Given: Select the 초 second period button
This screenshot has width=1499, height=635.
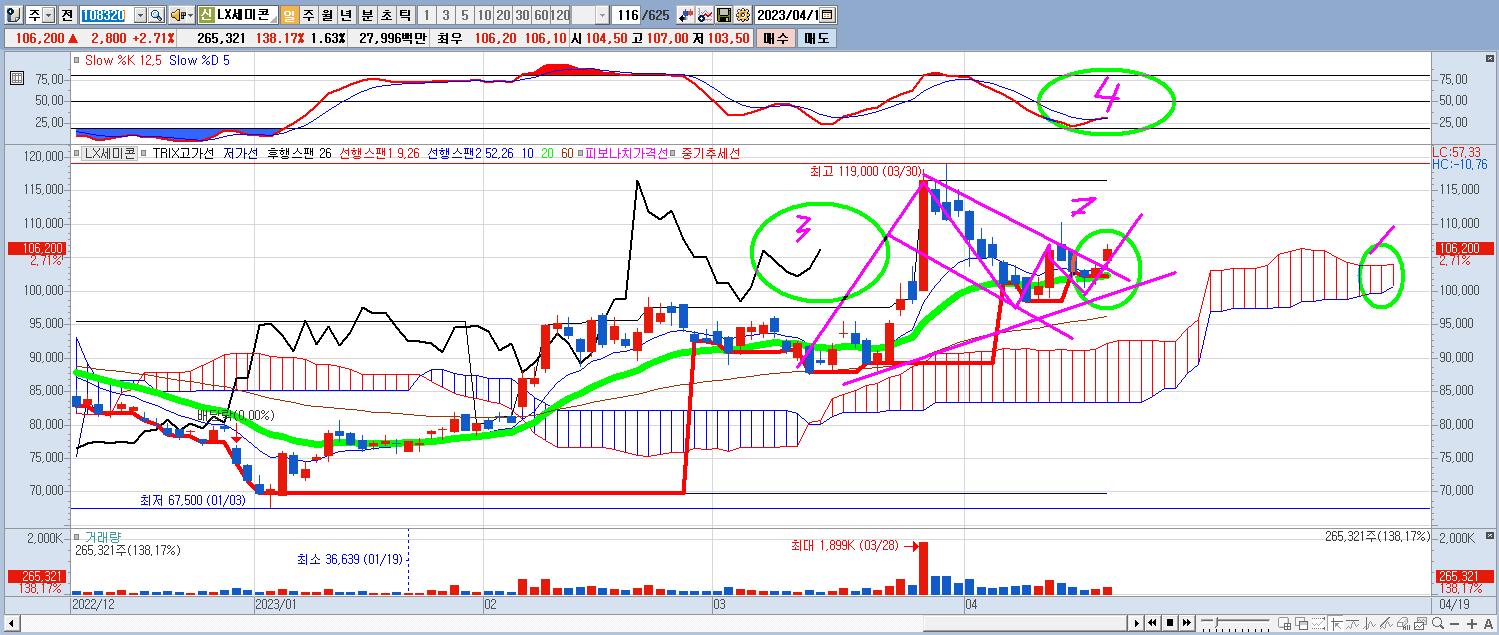Looking at the screenshot, I should 386,15.
